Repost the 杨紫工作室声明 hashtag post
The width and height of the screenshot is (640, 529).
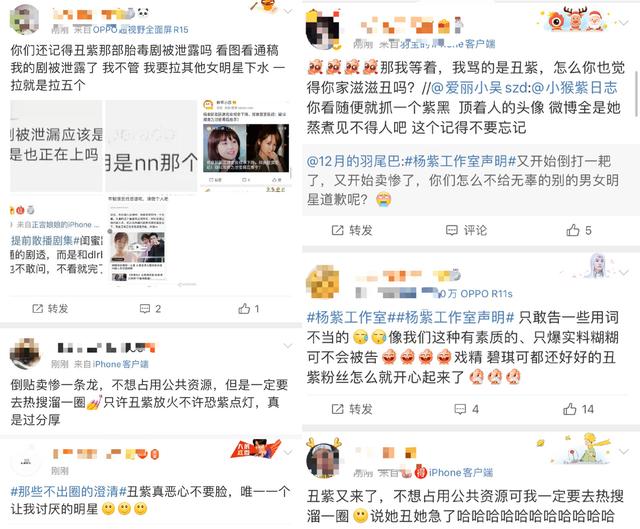352,409
